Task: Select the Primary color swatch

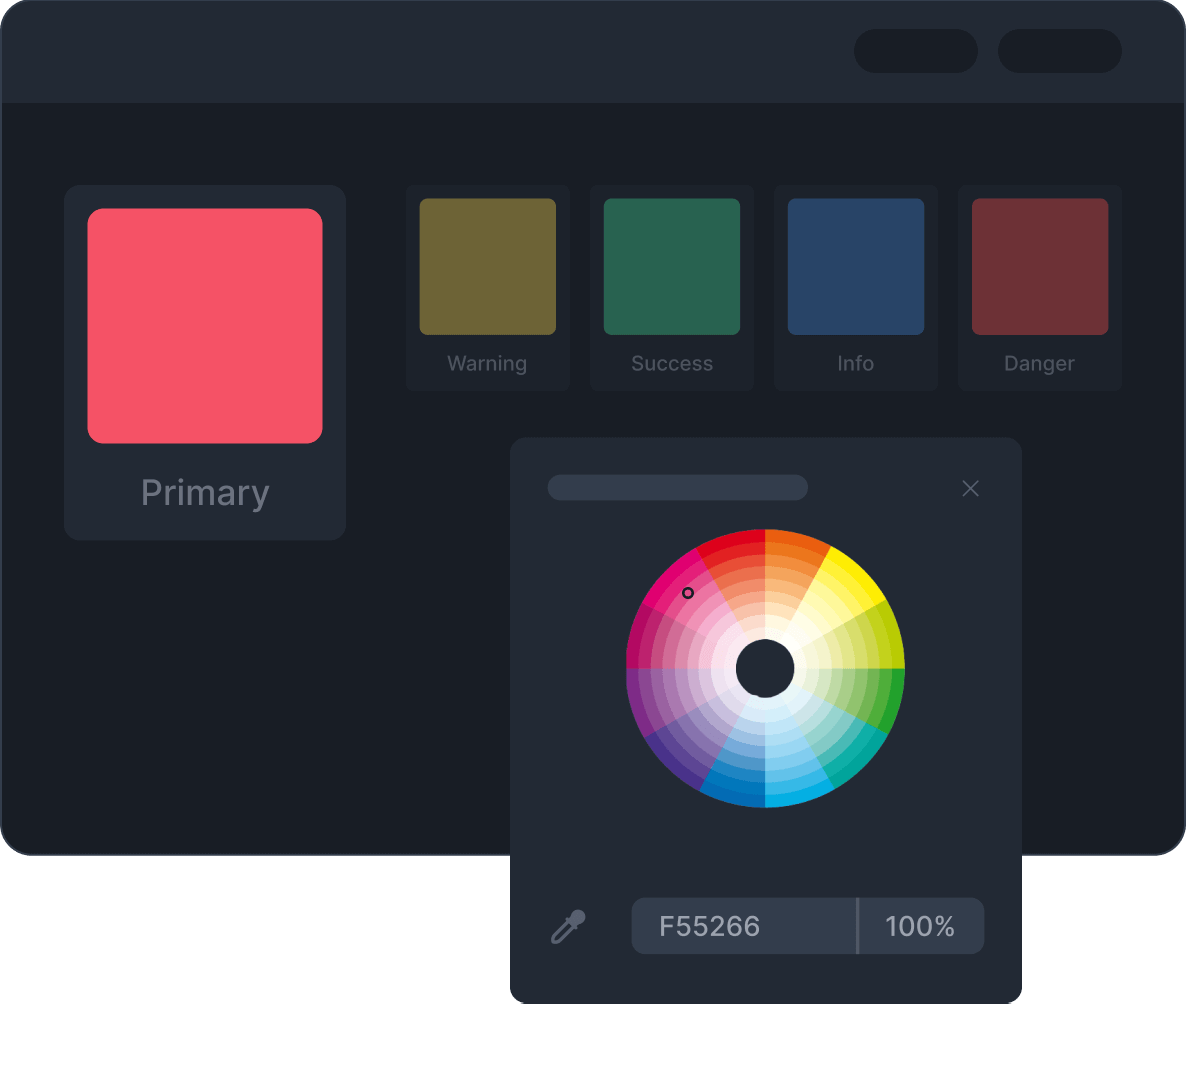Action: click(204, 324)
